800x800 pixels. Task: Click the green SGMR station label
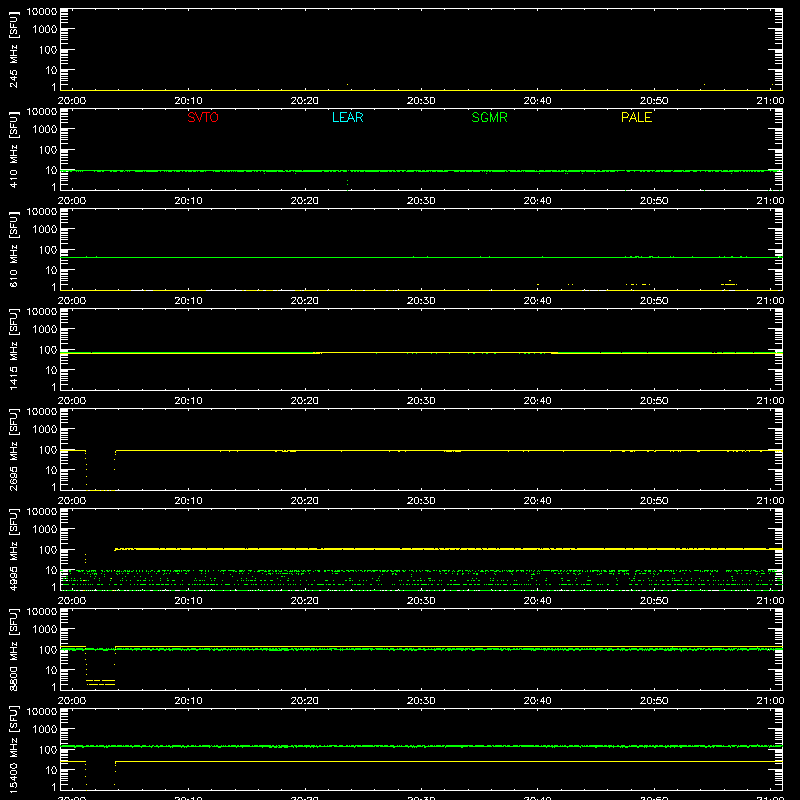coord(489,117)
